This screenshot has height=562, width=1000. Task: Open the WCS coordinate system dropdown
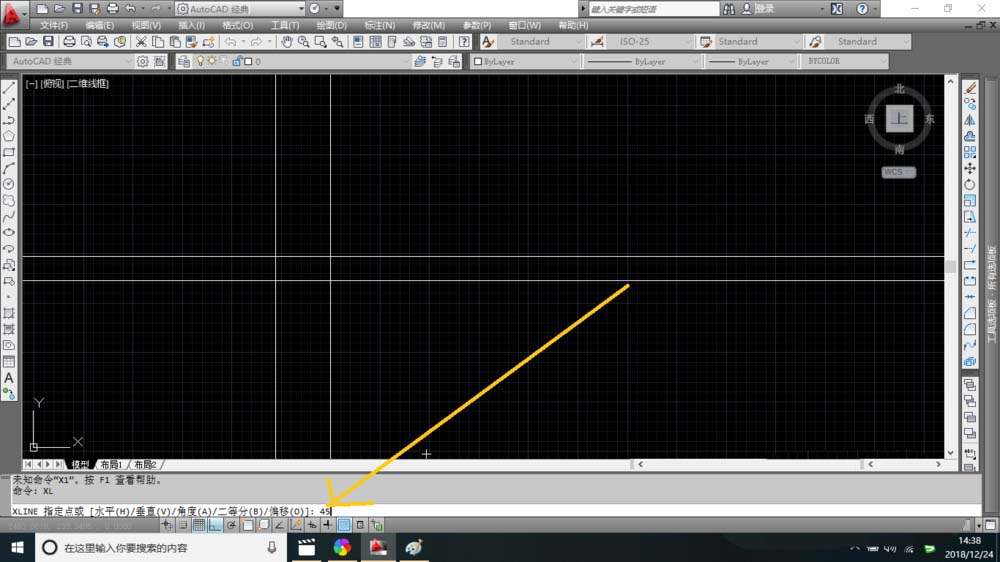point(899,172)
